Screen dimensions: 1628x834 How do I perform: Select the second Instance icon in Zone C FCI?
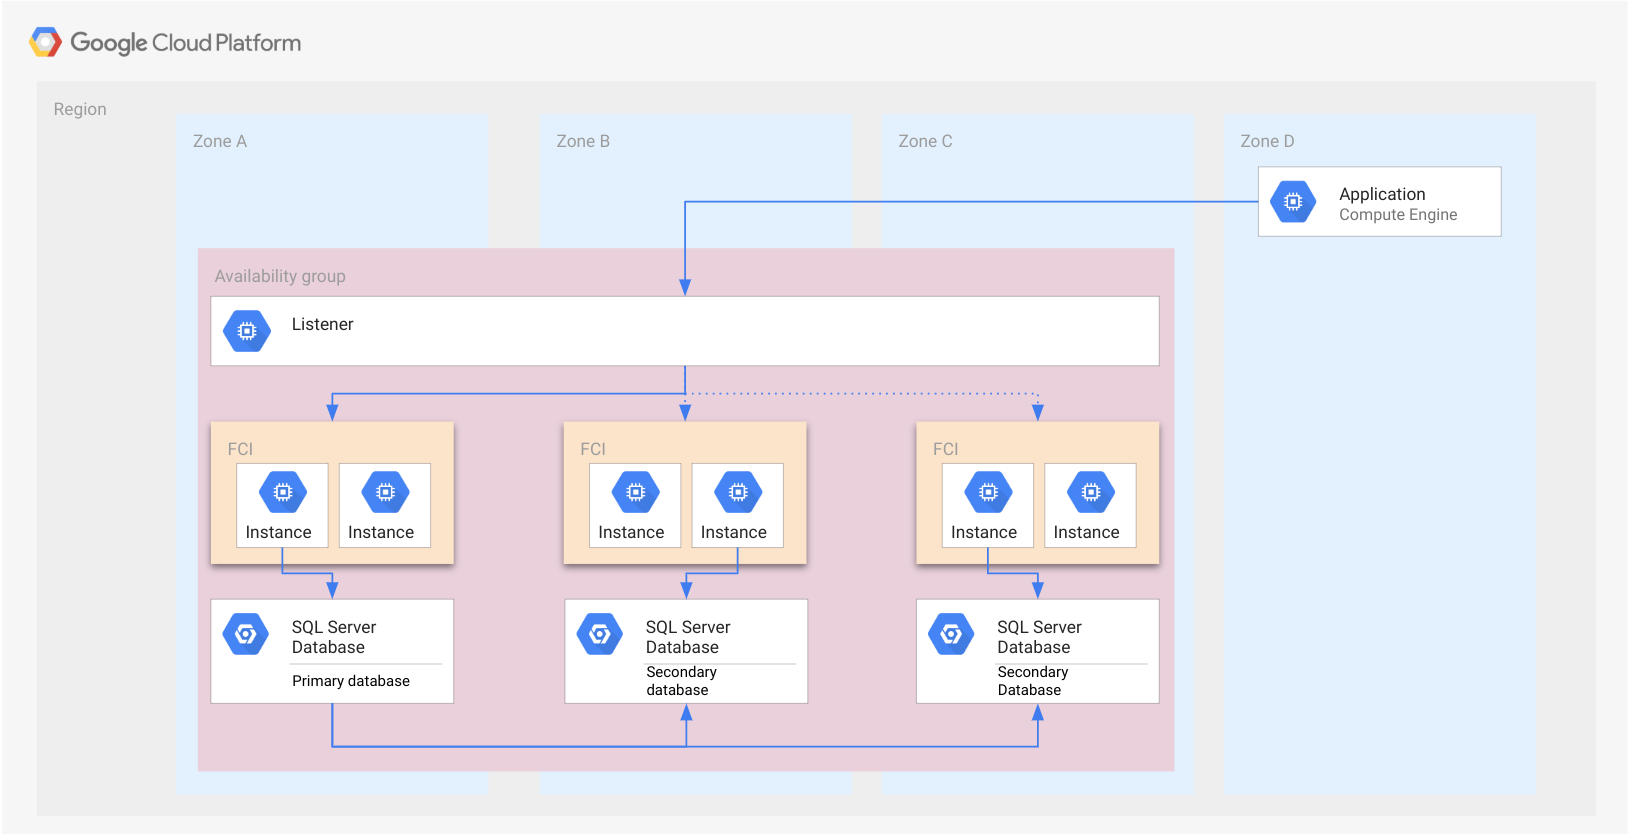coord(1091,492)
